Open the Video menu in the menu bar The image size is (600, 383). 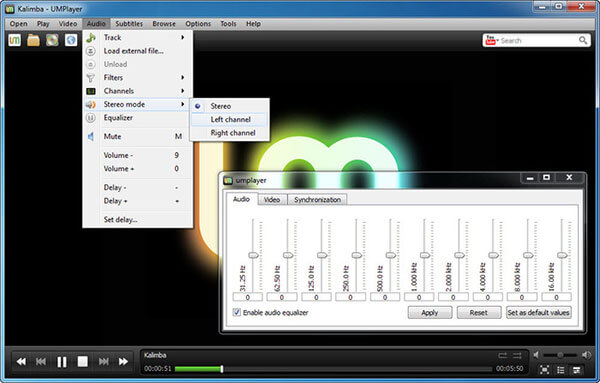click(x=68, y=24)
